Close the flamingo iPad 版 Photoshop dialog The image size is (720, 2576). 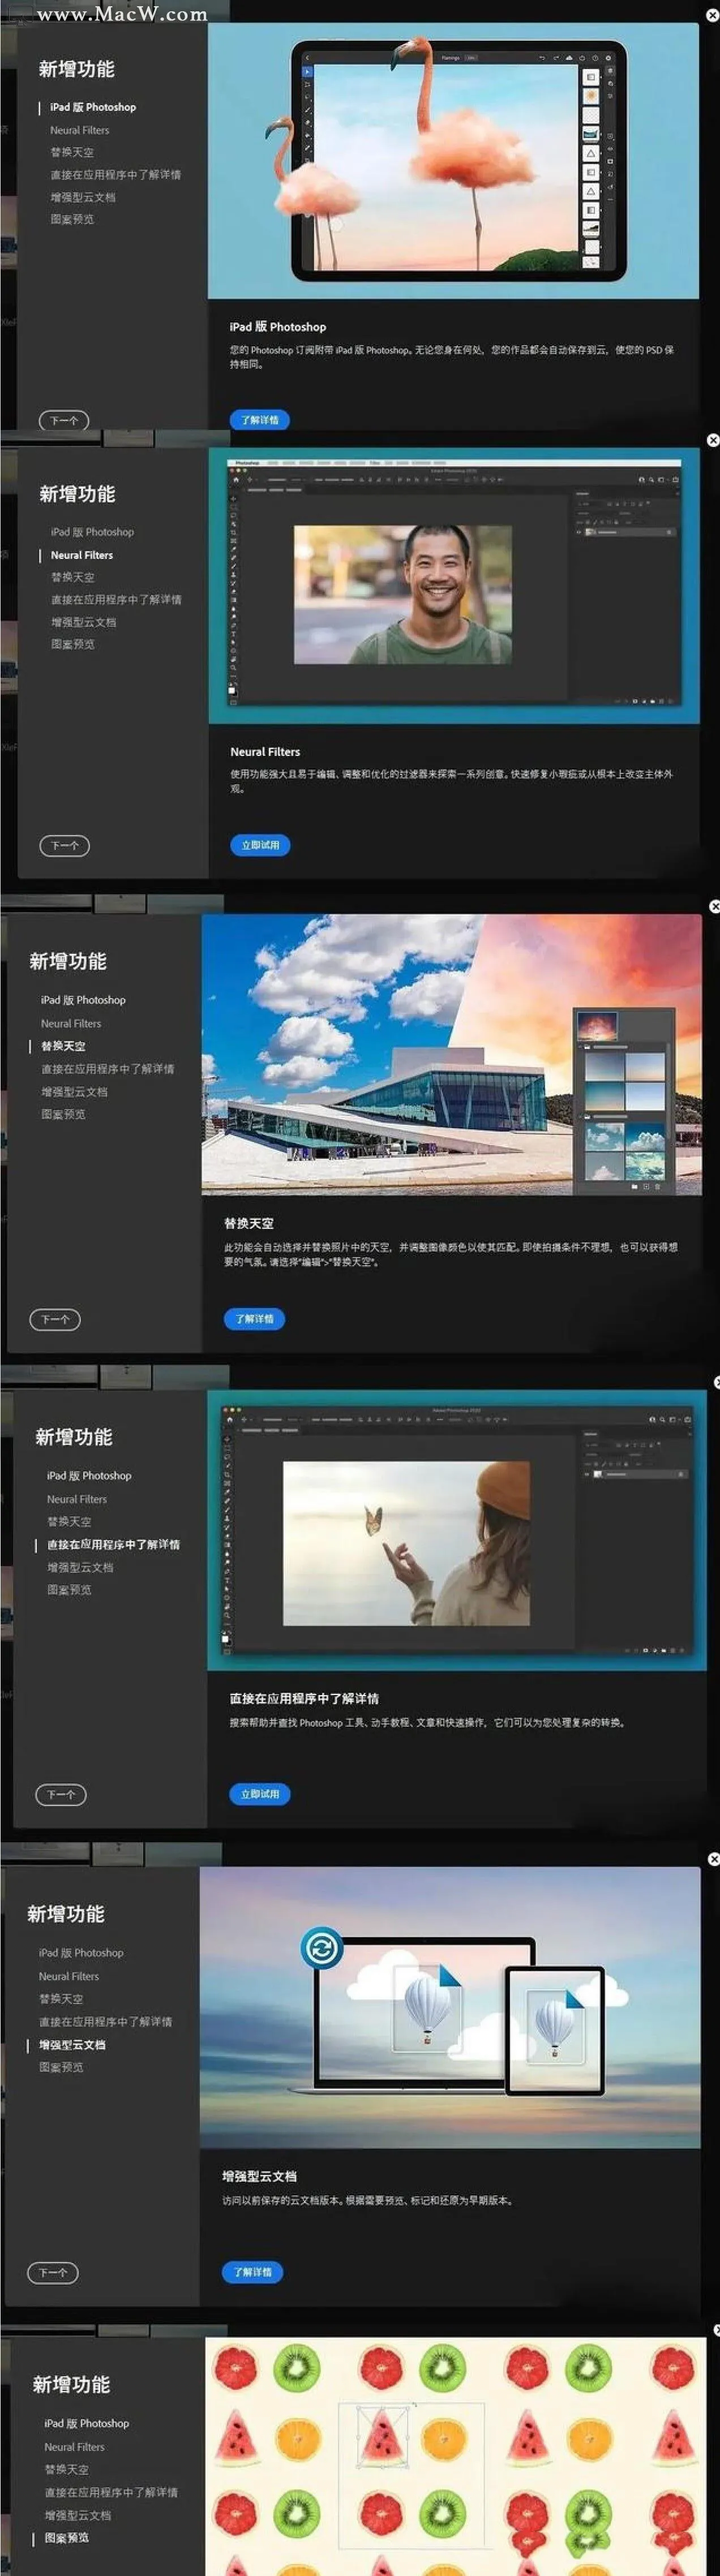point(712,16)
